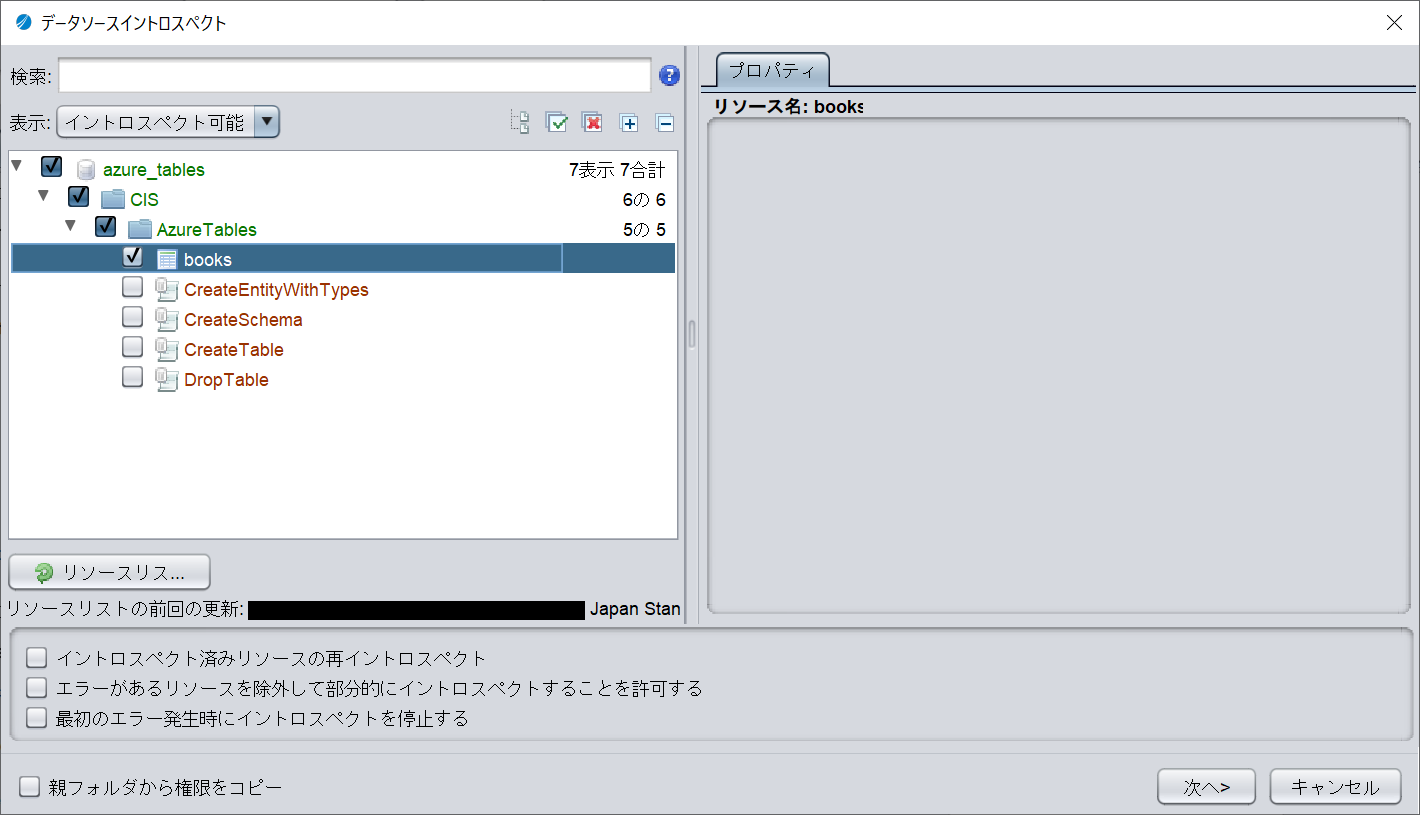
Task: Click the CreateTable procedure icon
Action: (x=167, y=349)
